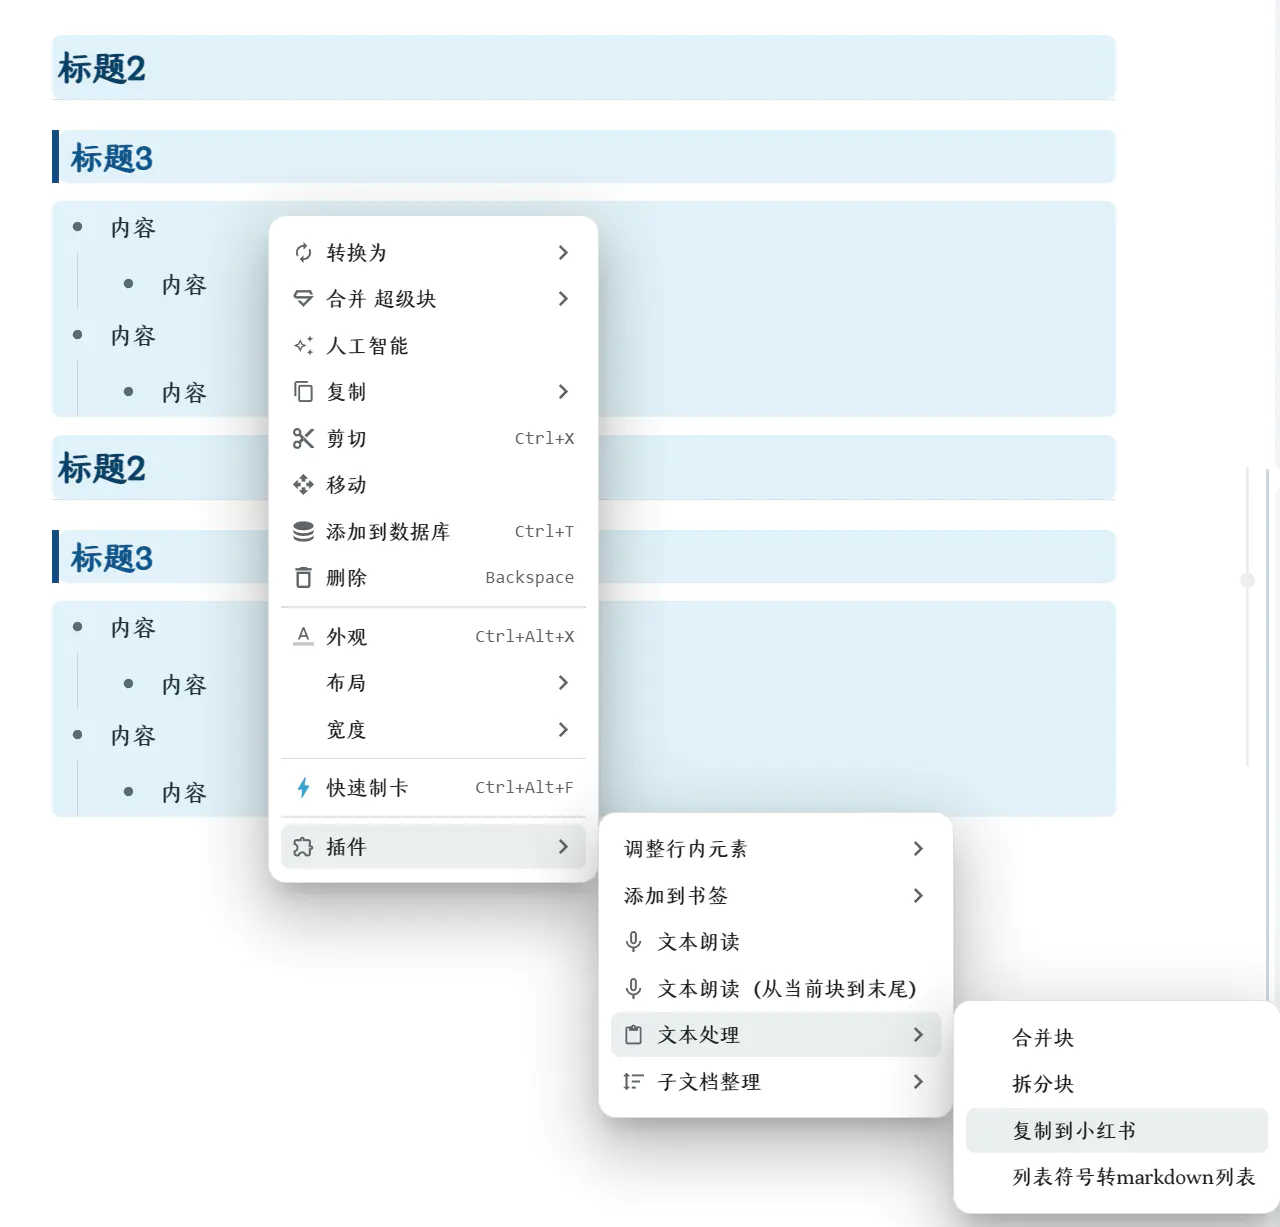This screenshot has height=1227, width=1280.
Task: Expand the 布局 submenu chevron
Action: [563, 683]
